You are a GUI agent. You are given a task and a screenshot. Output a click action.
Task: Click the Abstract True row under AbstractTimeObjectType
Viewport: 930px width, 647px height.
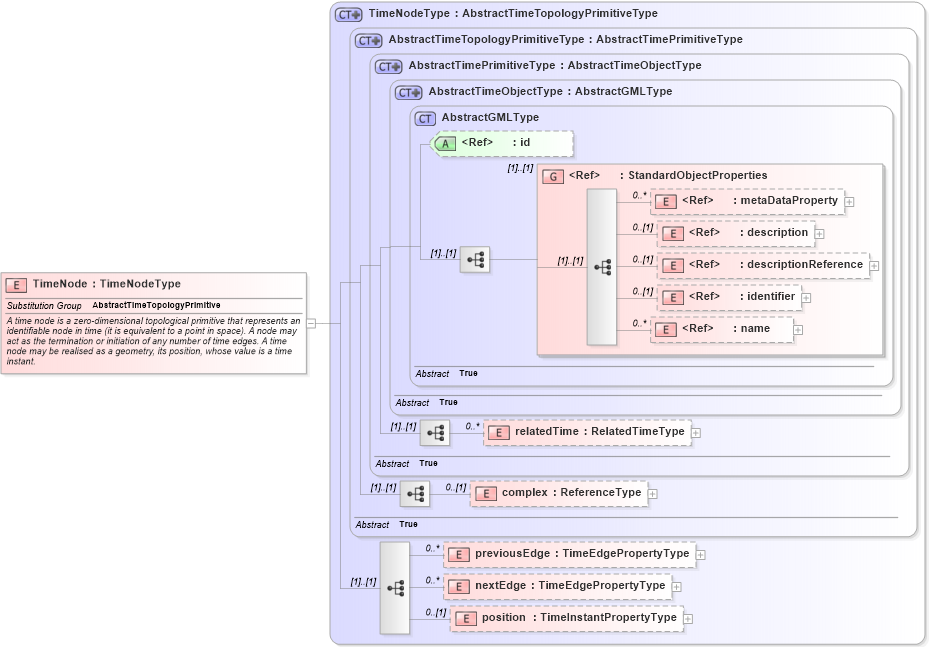[426, 403]
